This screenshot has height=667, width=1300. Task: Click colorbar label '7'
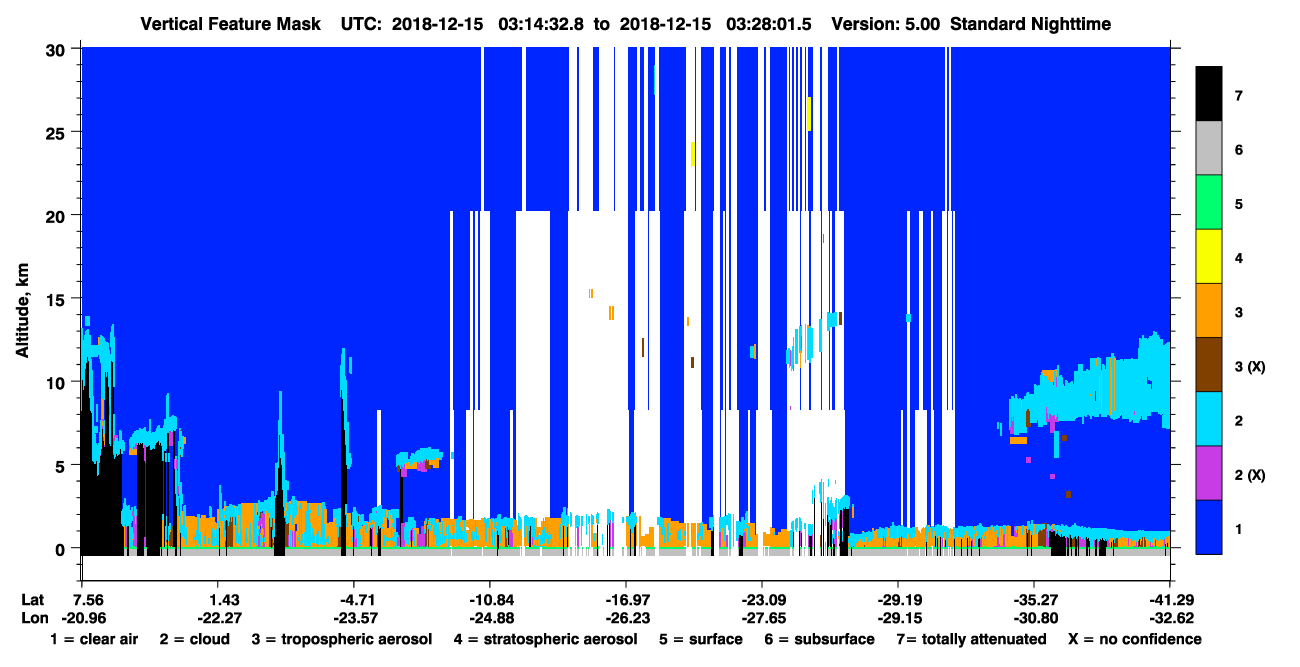click(x=1238, y=96)
